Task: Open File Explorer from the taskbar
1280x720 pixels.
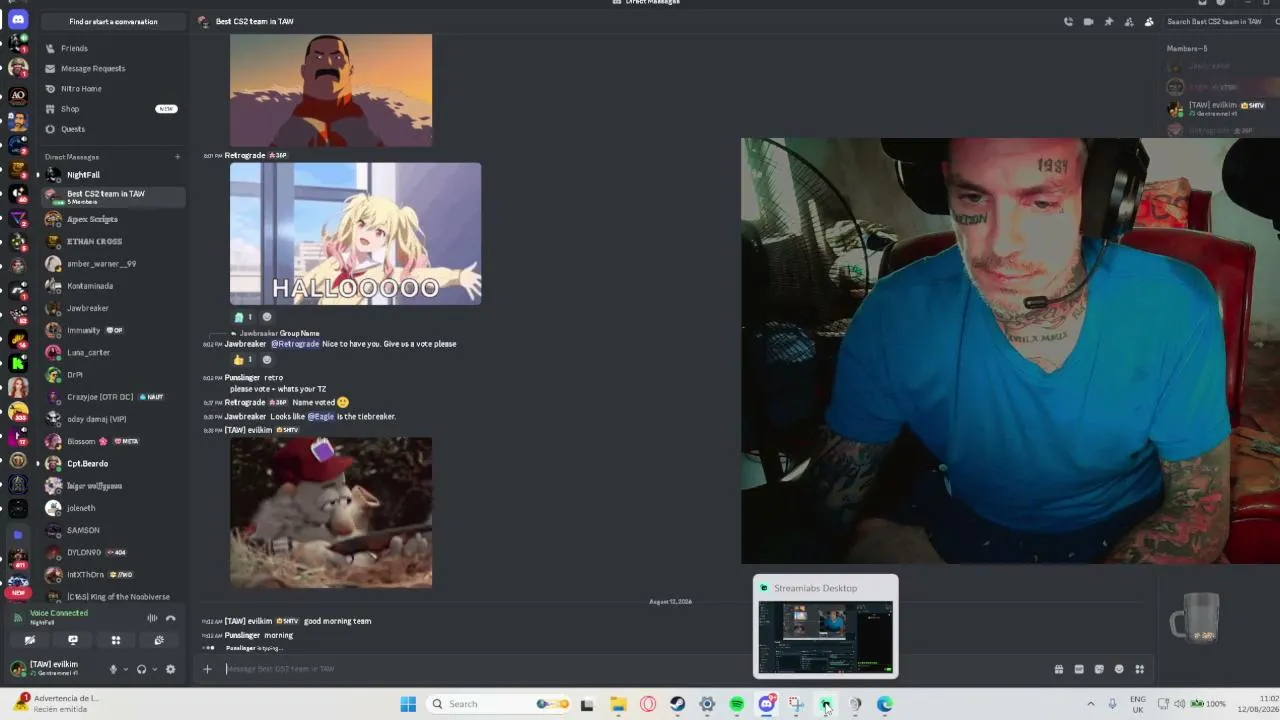Action: point(618,704)
